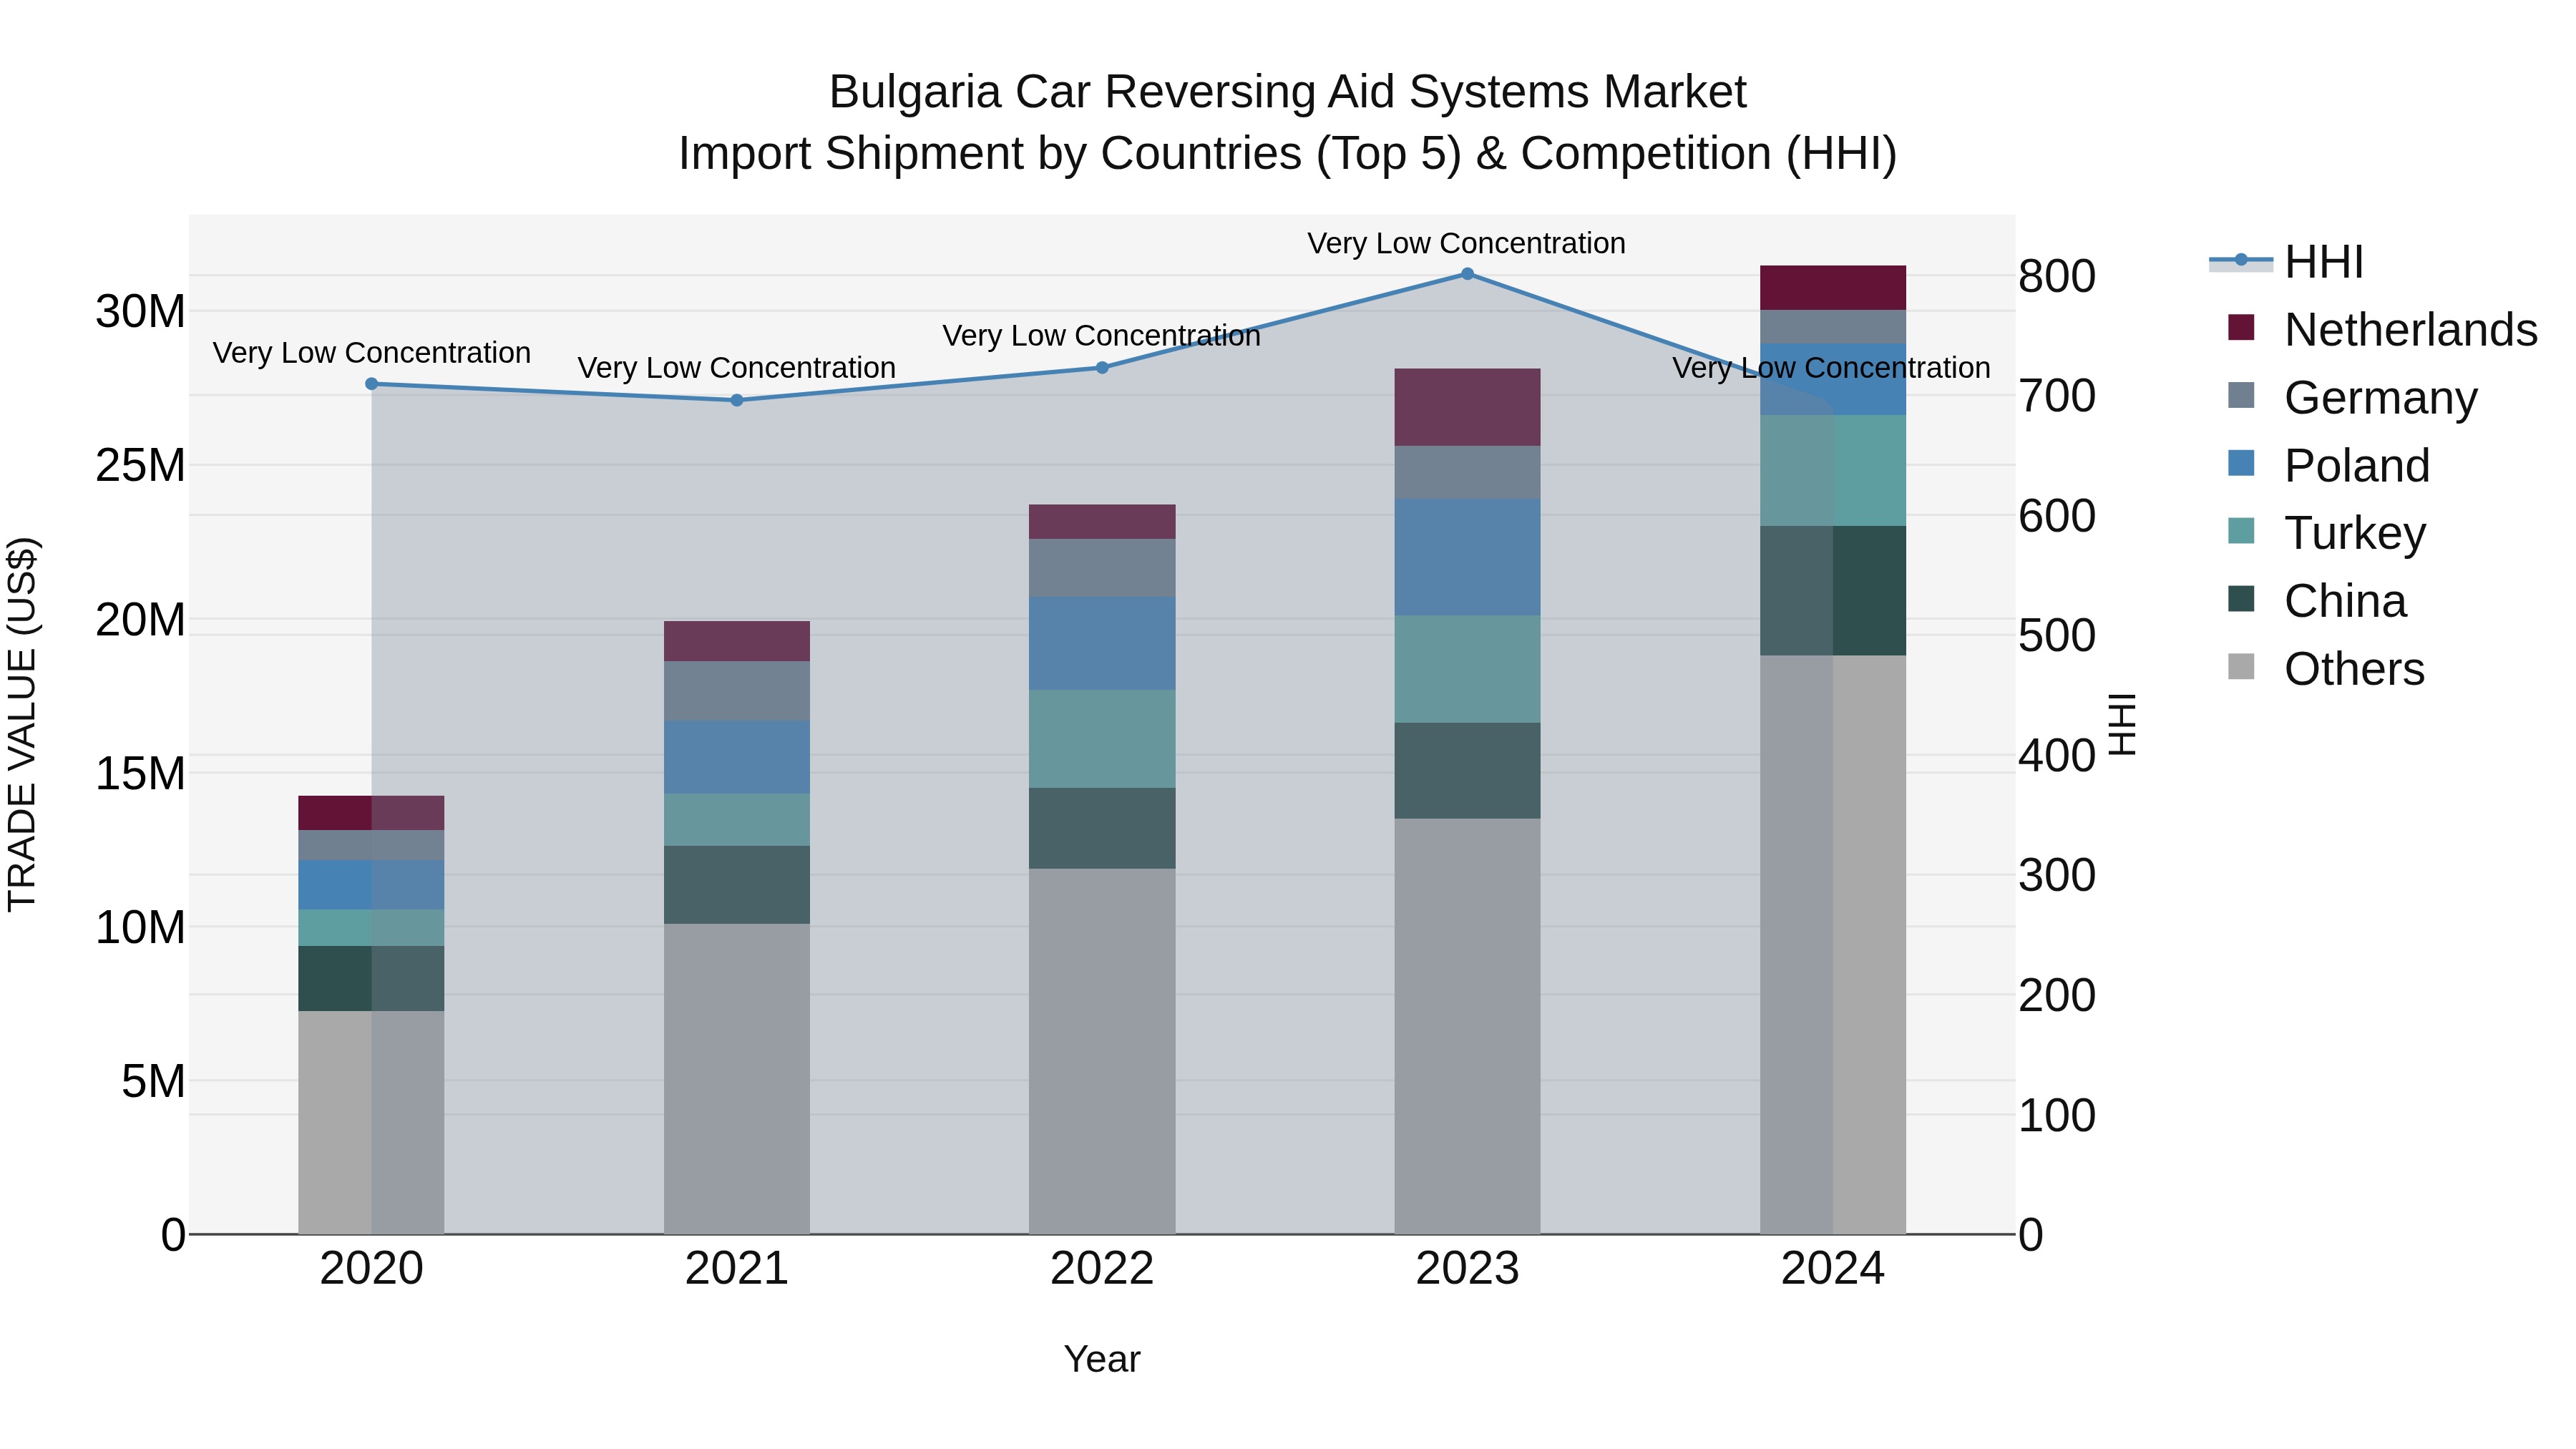
Task: Click the 2024 Turkey bar segment
Action: pos(1833,471)
